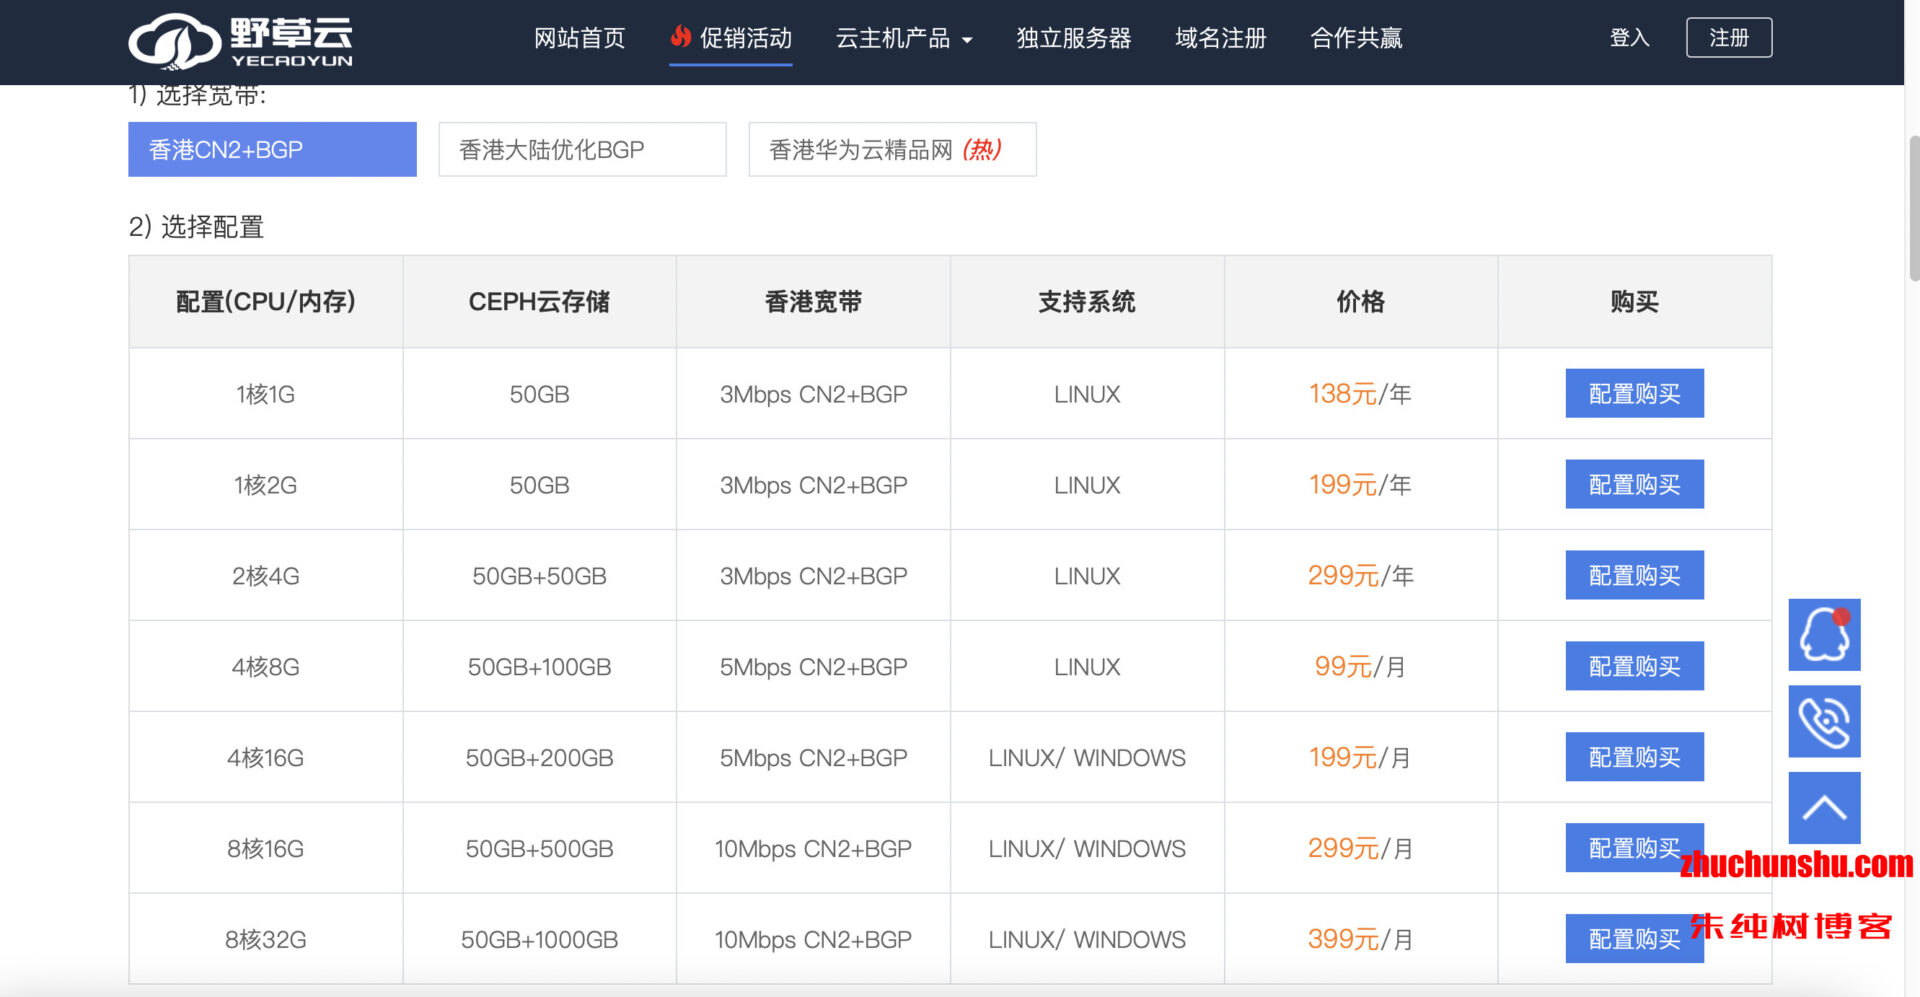
Task: Click LINUX/ WINDOWS in the 4核16G row
Action: [1087, 758]
